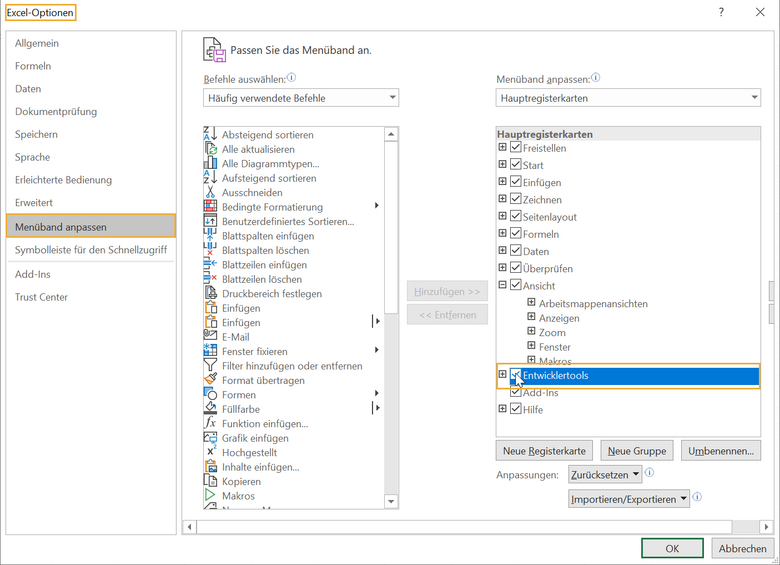This screenshot has width=780, height=565.
Task: Open the Importieren/Exportieren dropdown
Action: (x=629, y=499)
